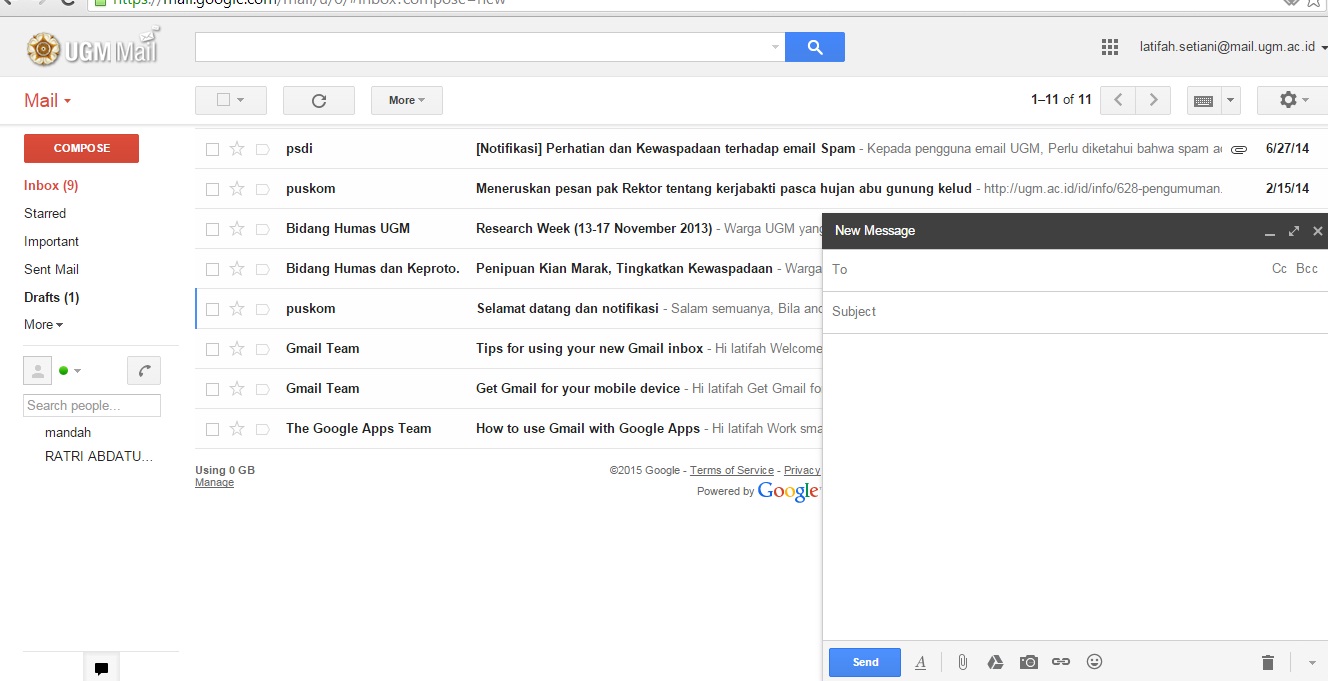
Task: Open chat with mandah
Action: 68,433
